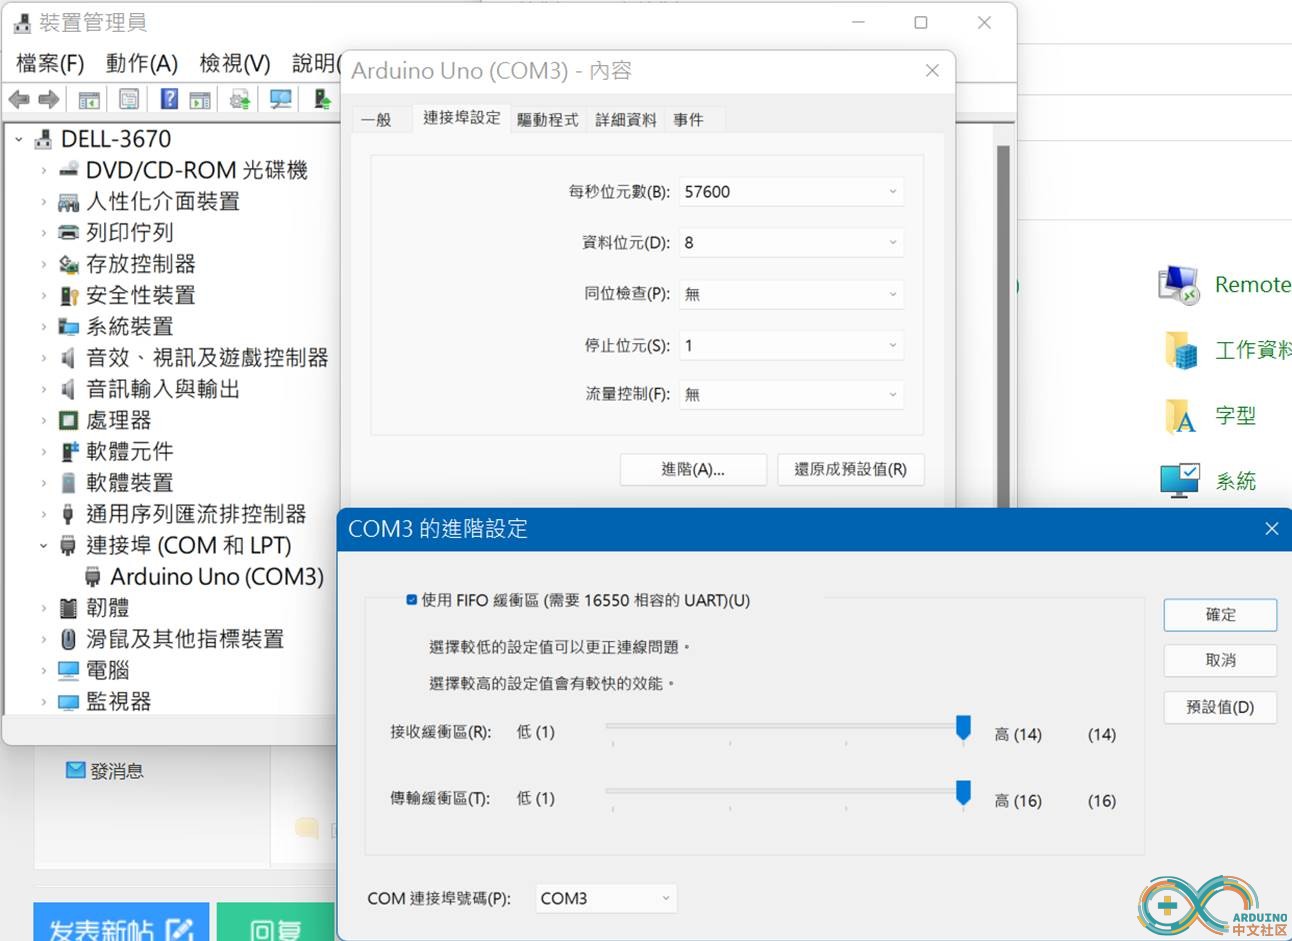Select the 音效、視訊及遊戲控制器 tree item
The width and height of the screenshot is (1292, 941).
click(207, 358)
